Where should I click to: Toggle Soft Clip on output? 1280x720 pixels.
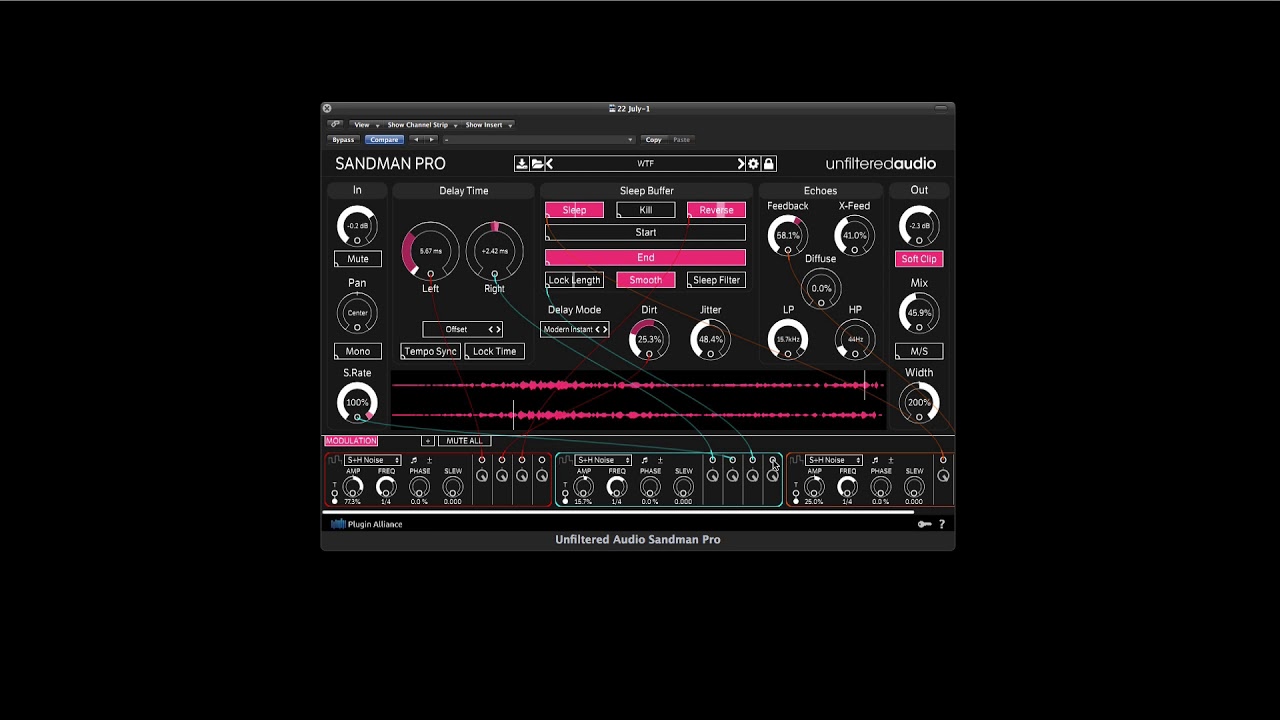pyautogui.click(x=919, y=259)
